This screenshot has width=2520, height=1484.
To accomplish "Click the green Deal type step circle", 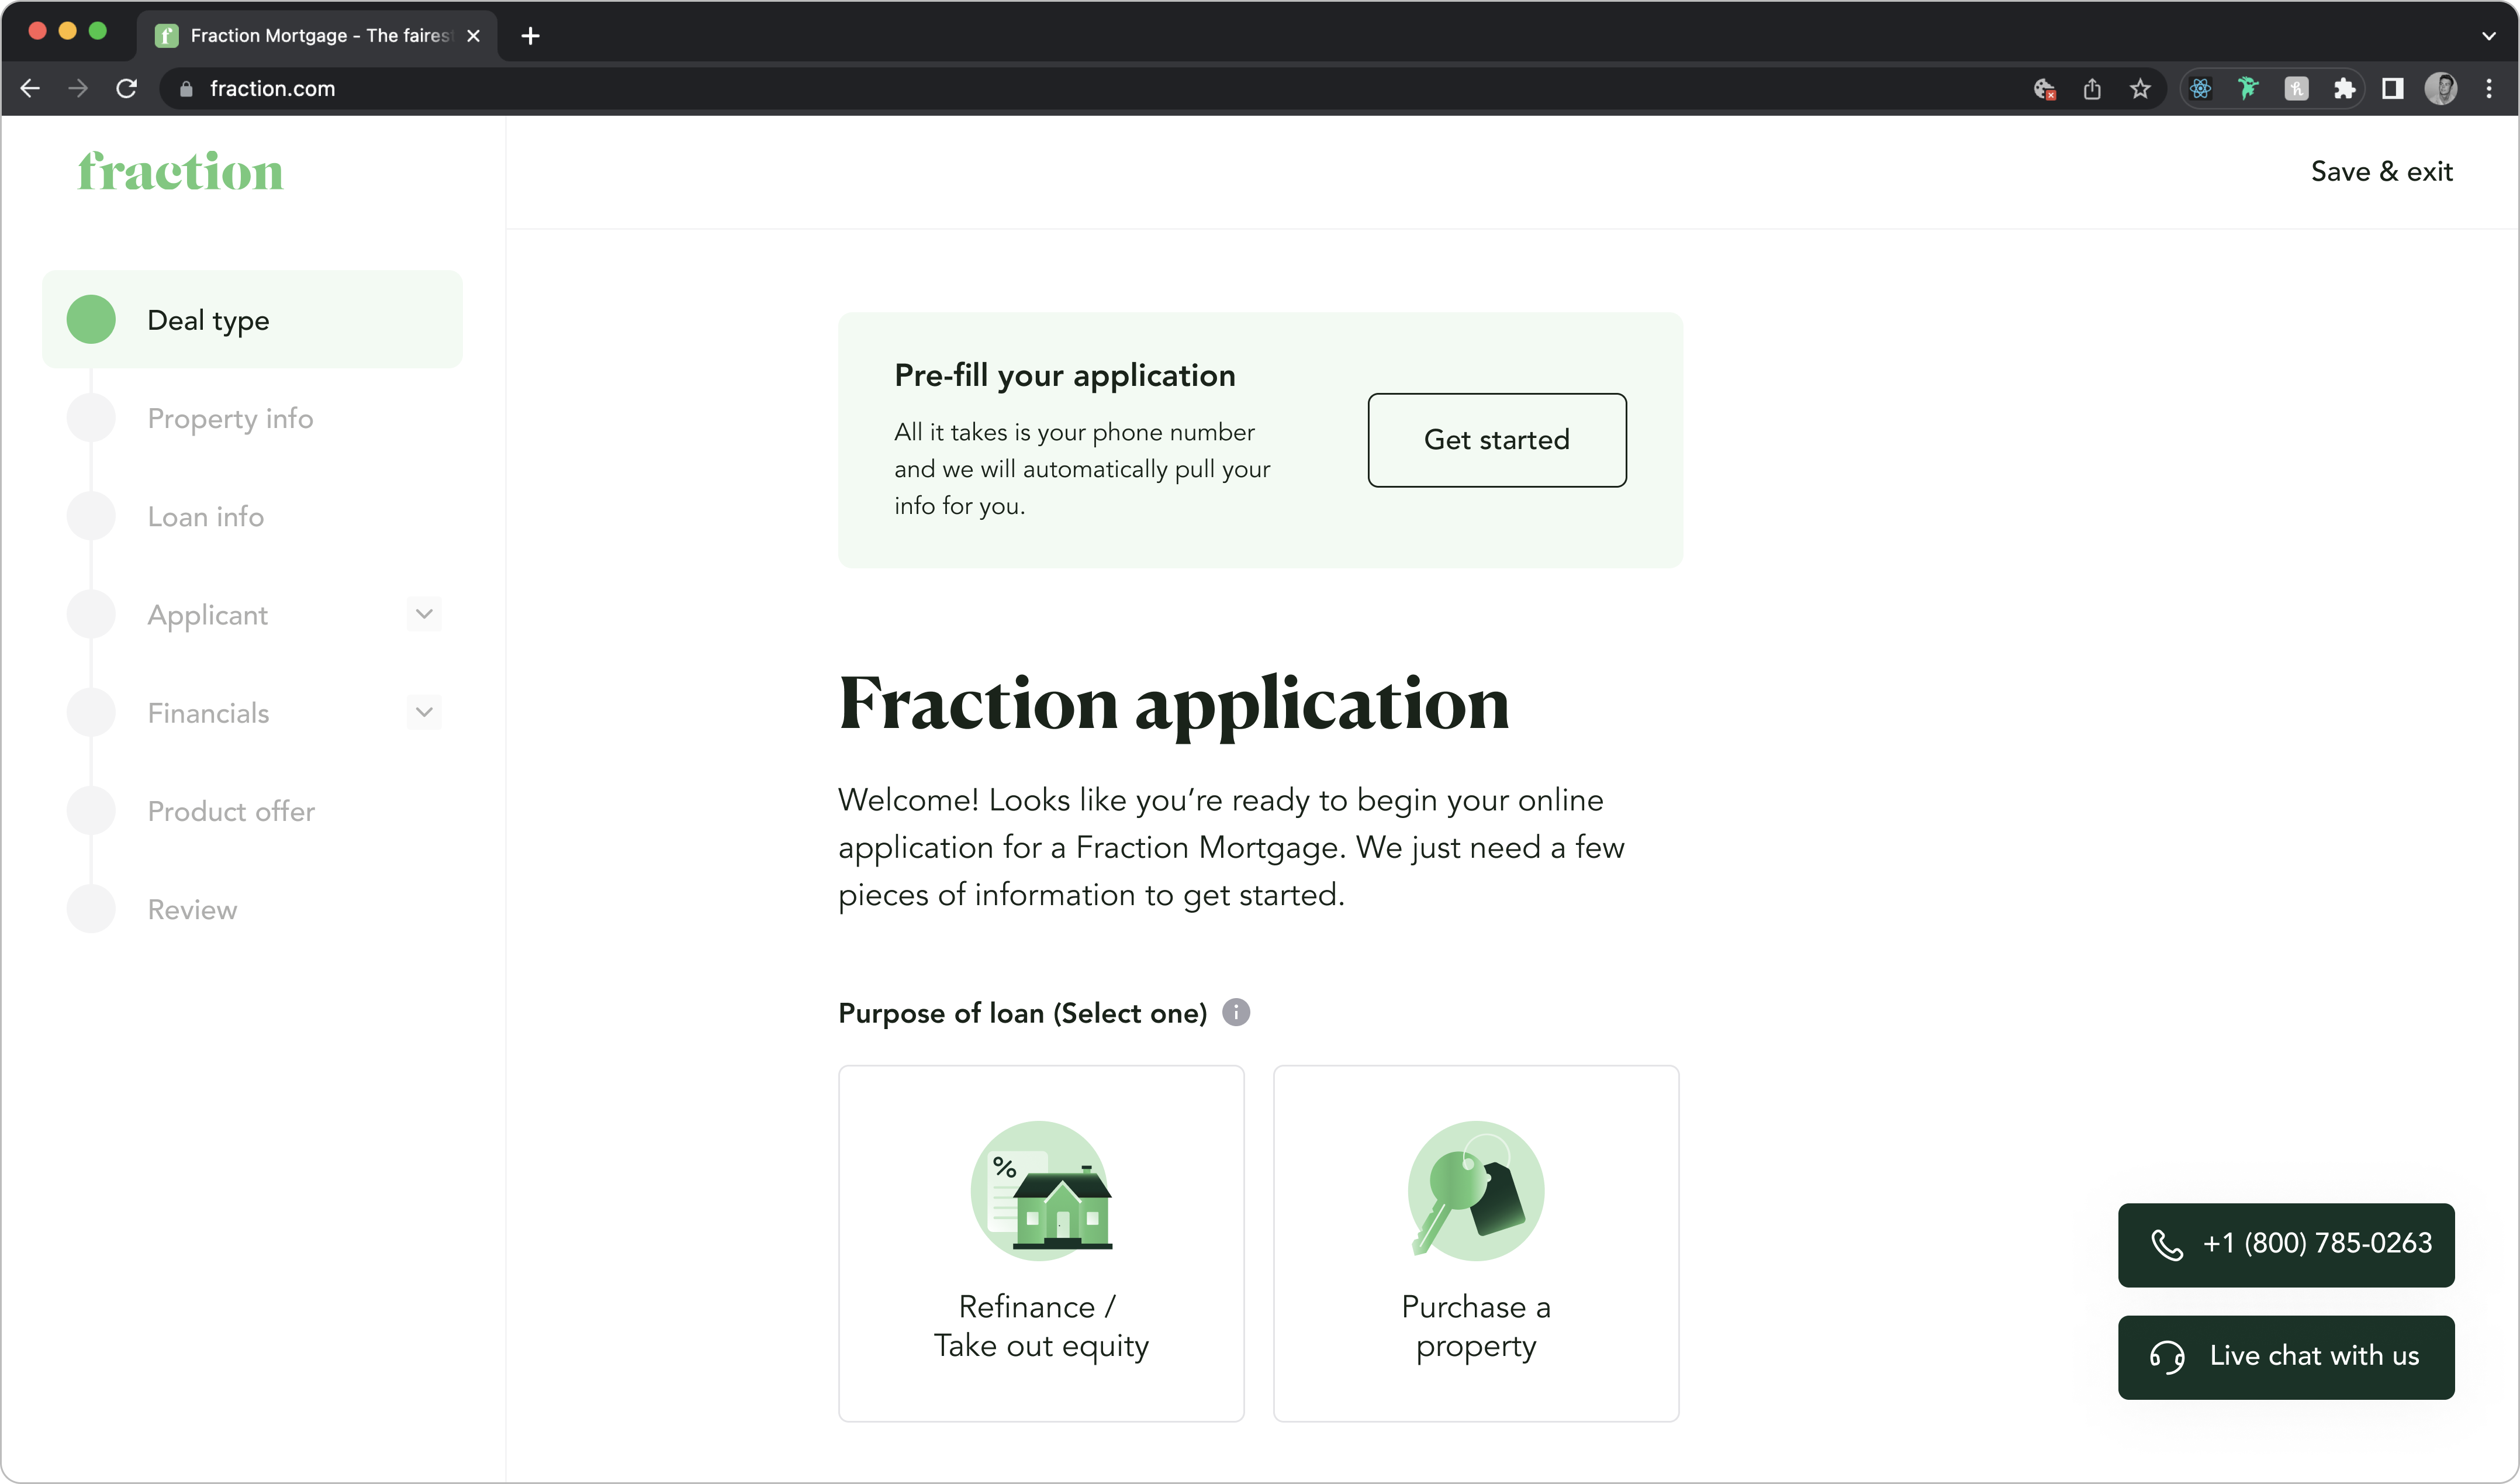I will pyautogui.click(x=91, y=320).
